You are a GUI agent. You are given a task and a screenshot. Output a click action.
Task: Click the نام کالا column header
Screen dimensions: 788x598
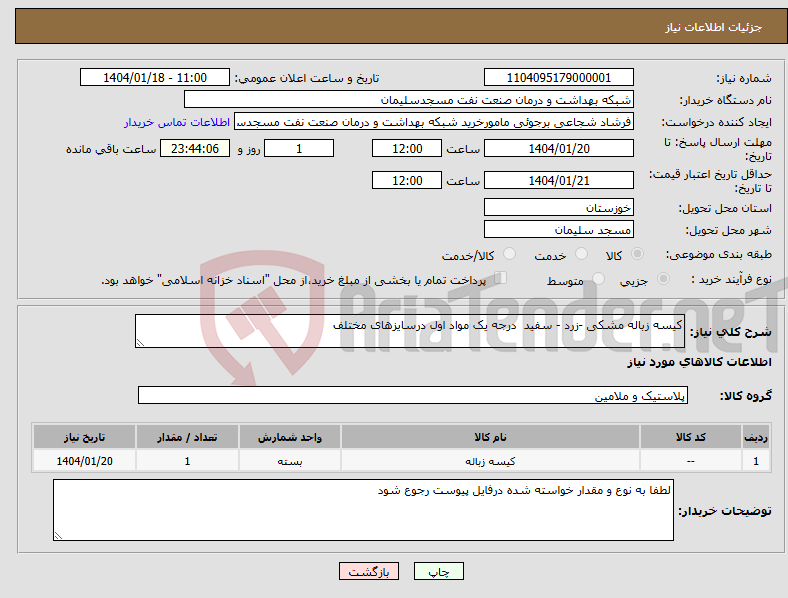490,437
